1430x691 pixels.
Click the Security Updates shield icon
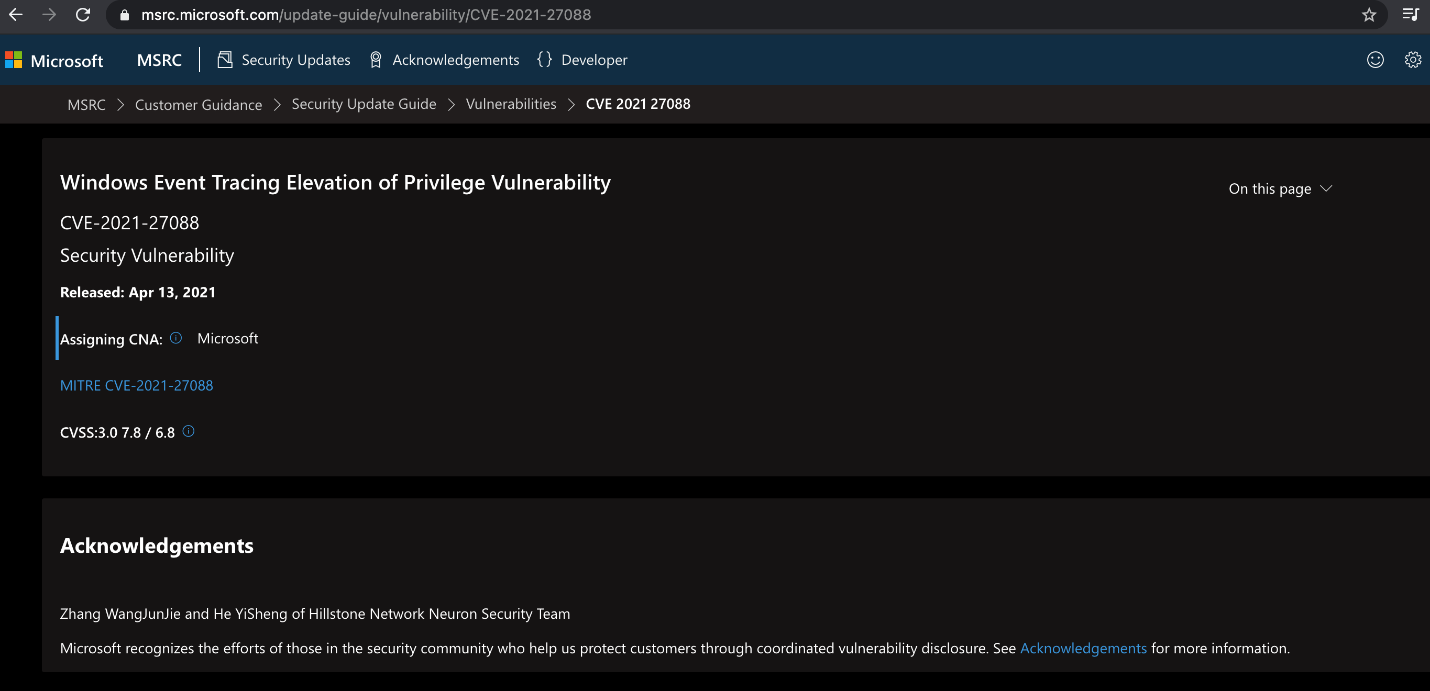[x=225, y=60]
